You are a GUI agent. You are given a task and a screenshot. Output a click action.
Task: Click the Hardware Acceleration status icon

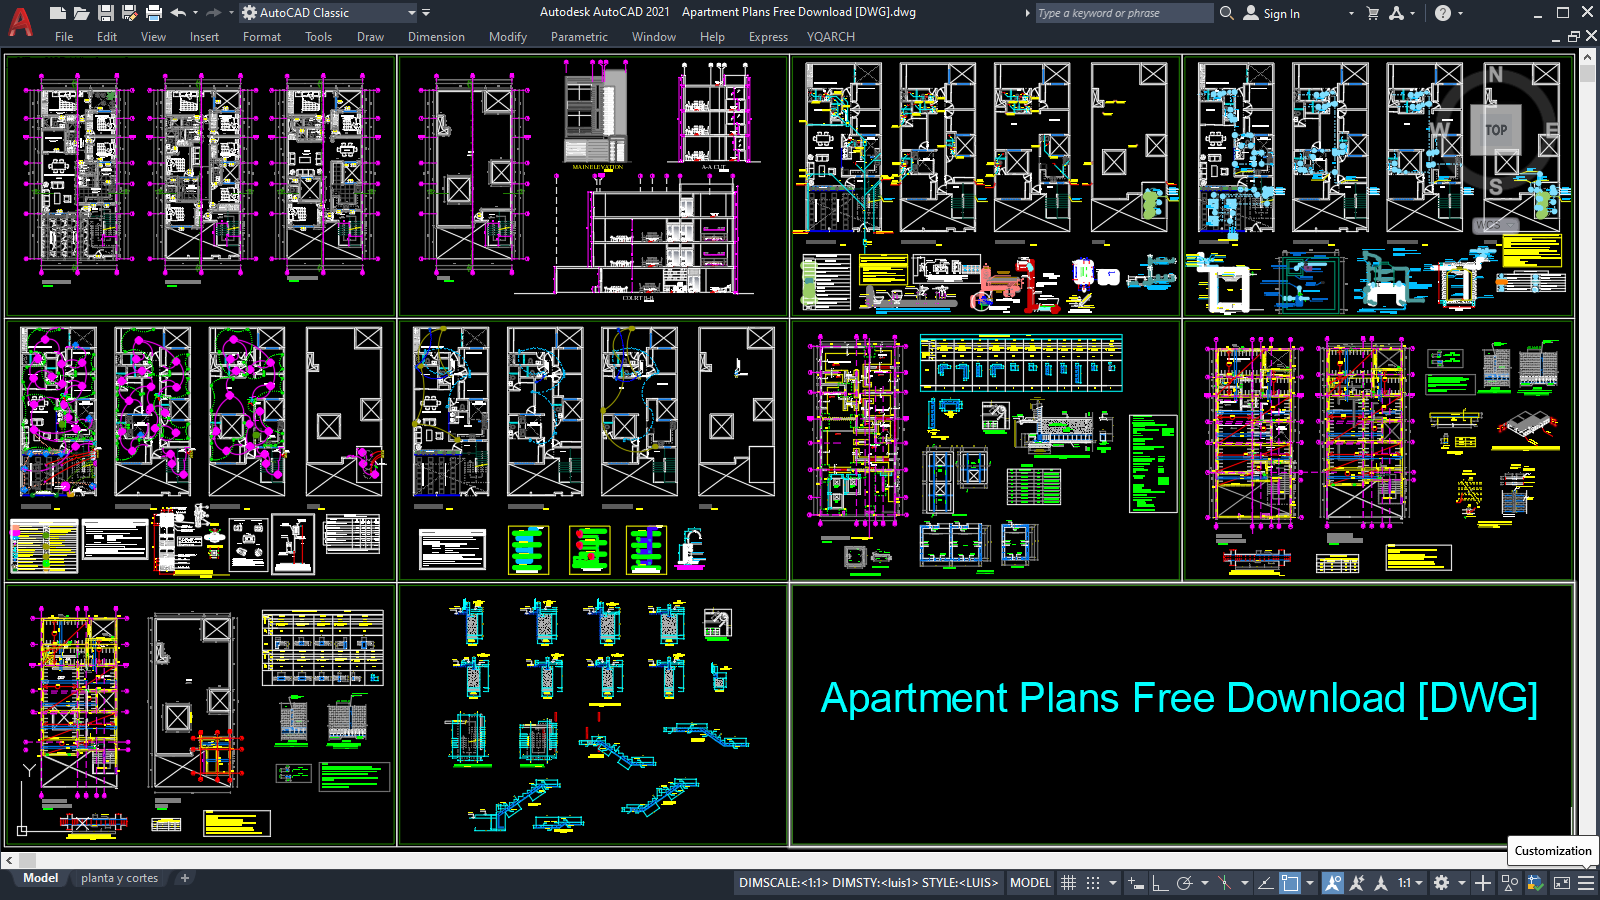(1535, 883)
